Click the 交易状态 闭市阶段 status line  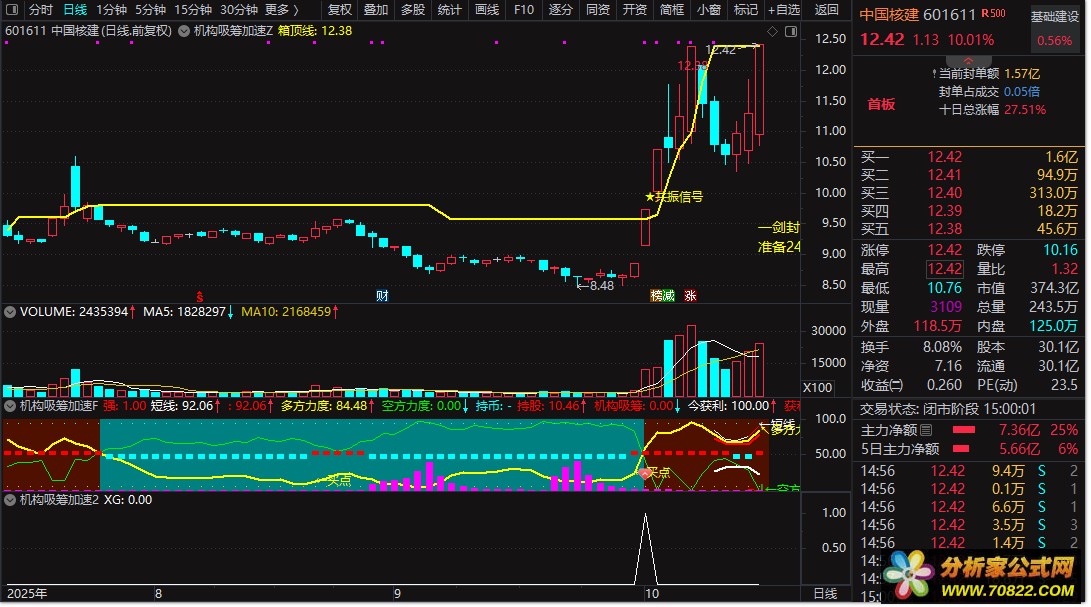[948, 409]
